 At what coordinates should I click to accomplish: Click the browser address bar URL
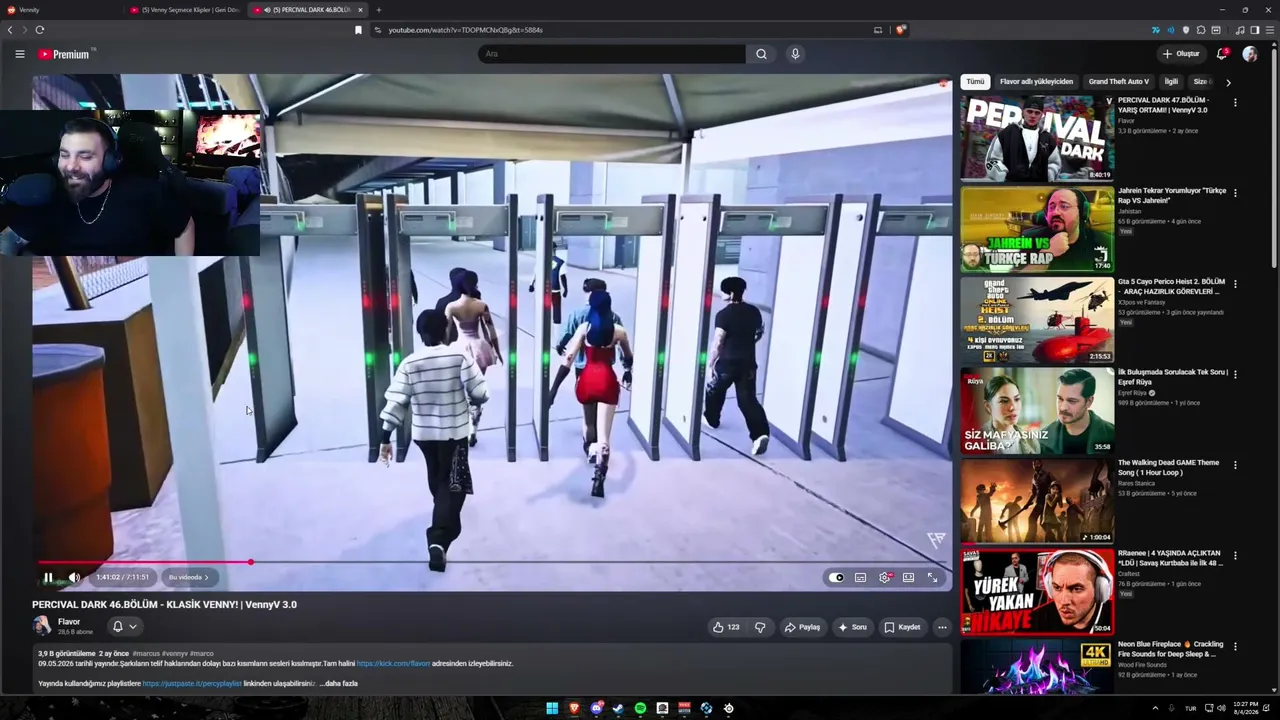click(x=466, y=30)
